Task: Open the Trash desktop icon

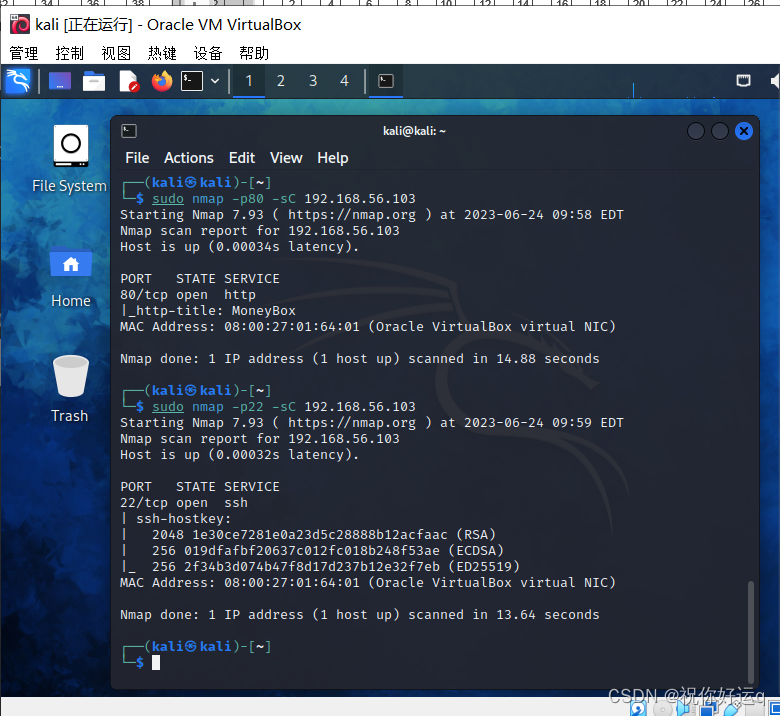Action: point(71,389)
